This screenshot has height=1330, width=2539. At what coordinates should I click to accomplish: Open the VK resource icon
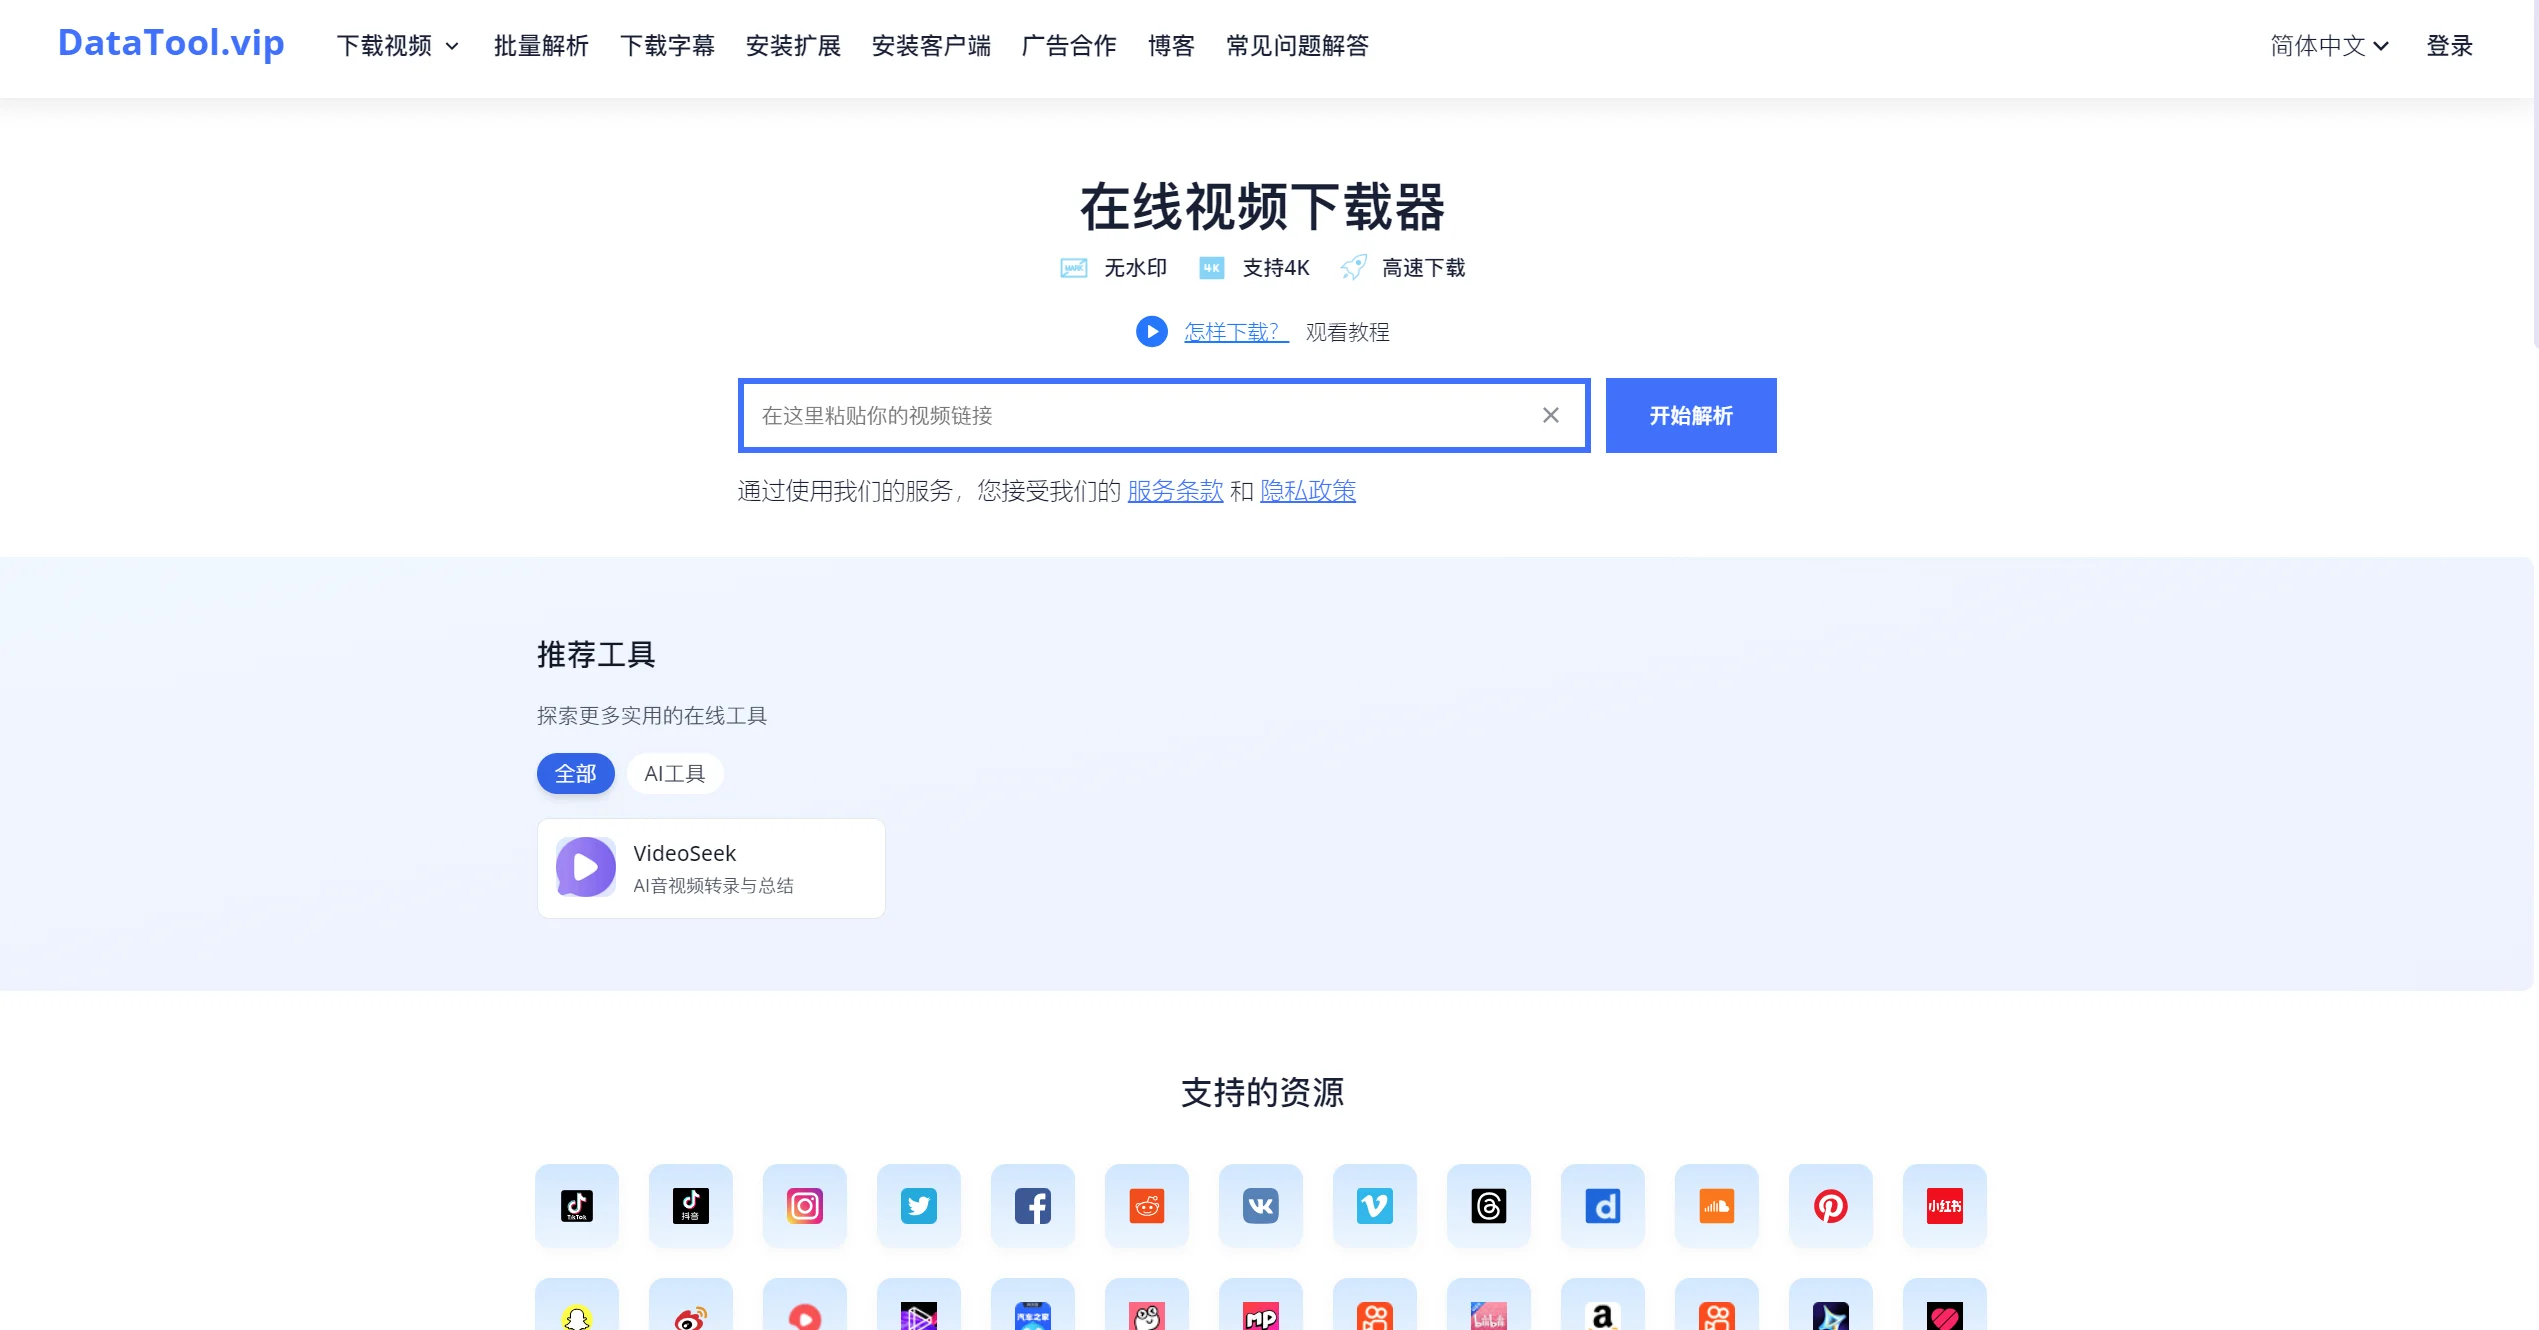pos(1261,1205)
